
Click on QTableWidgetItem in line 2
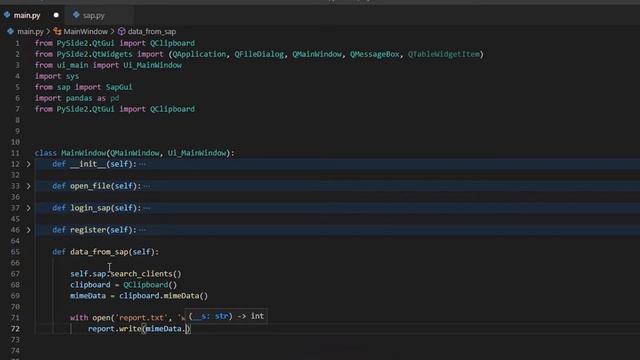click(x=444, y=54)
